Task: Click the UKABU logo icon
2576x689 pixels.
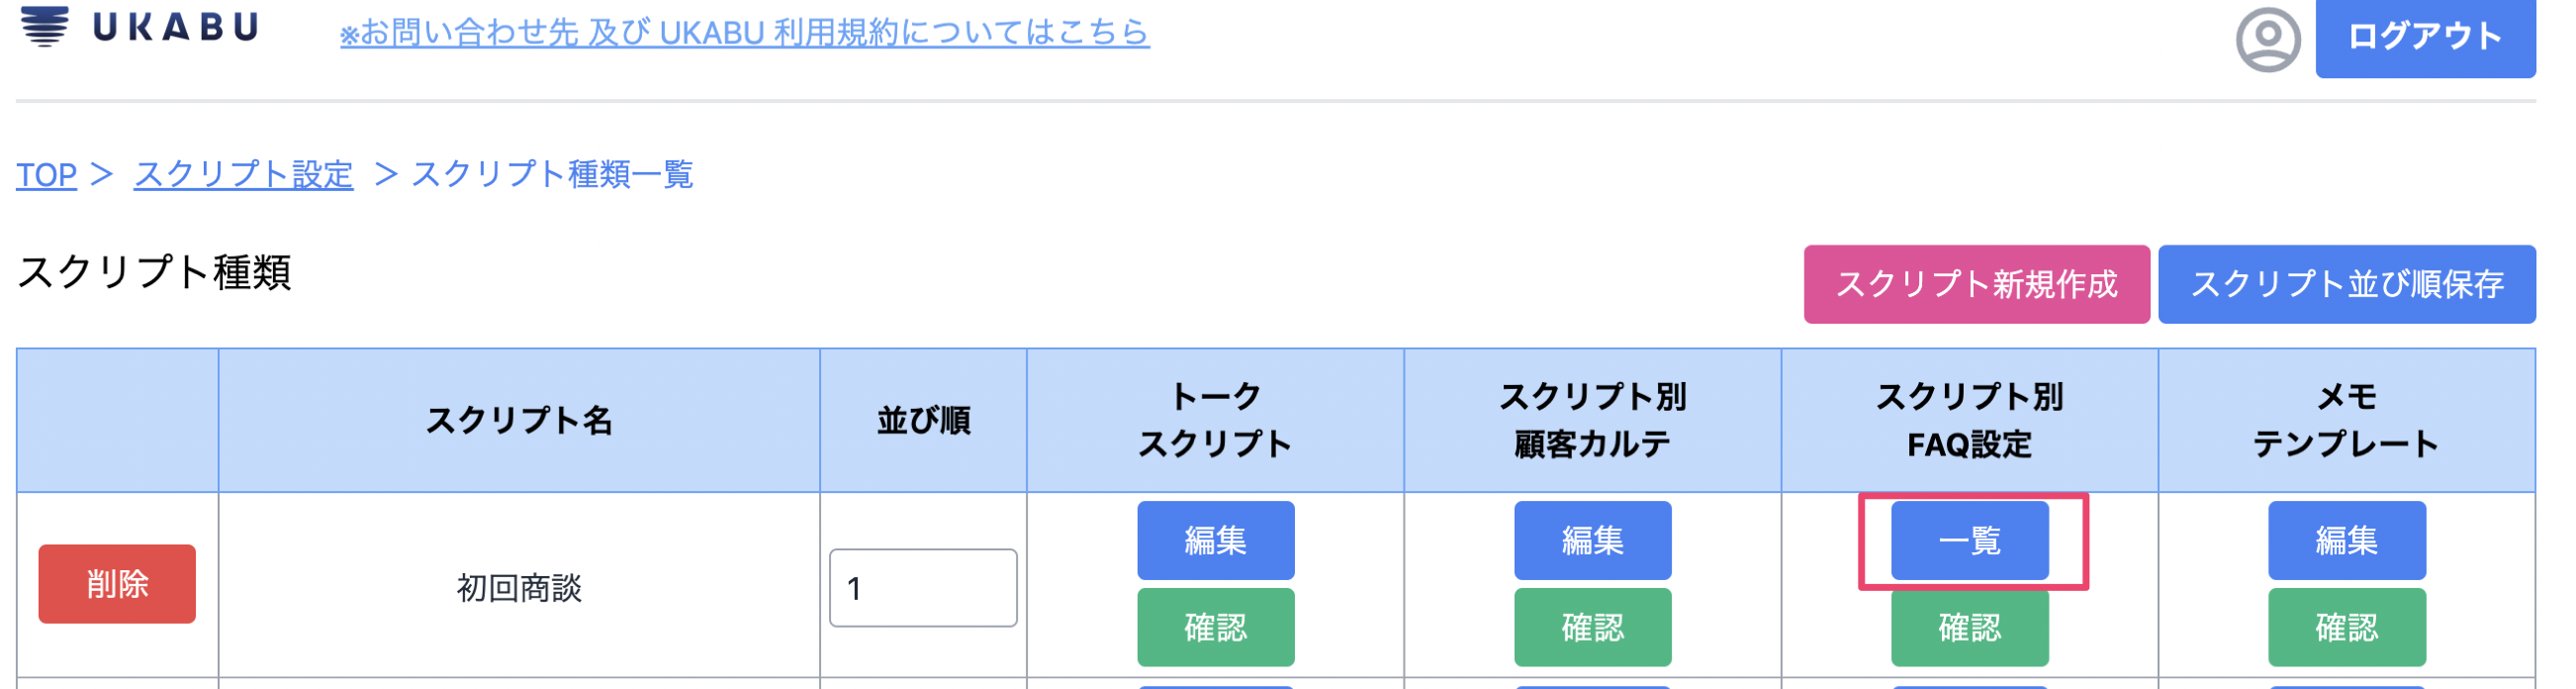Action: click(x=45, y=25)
